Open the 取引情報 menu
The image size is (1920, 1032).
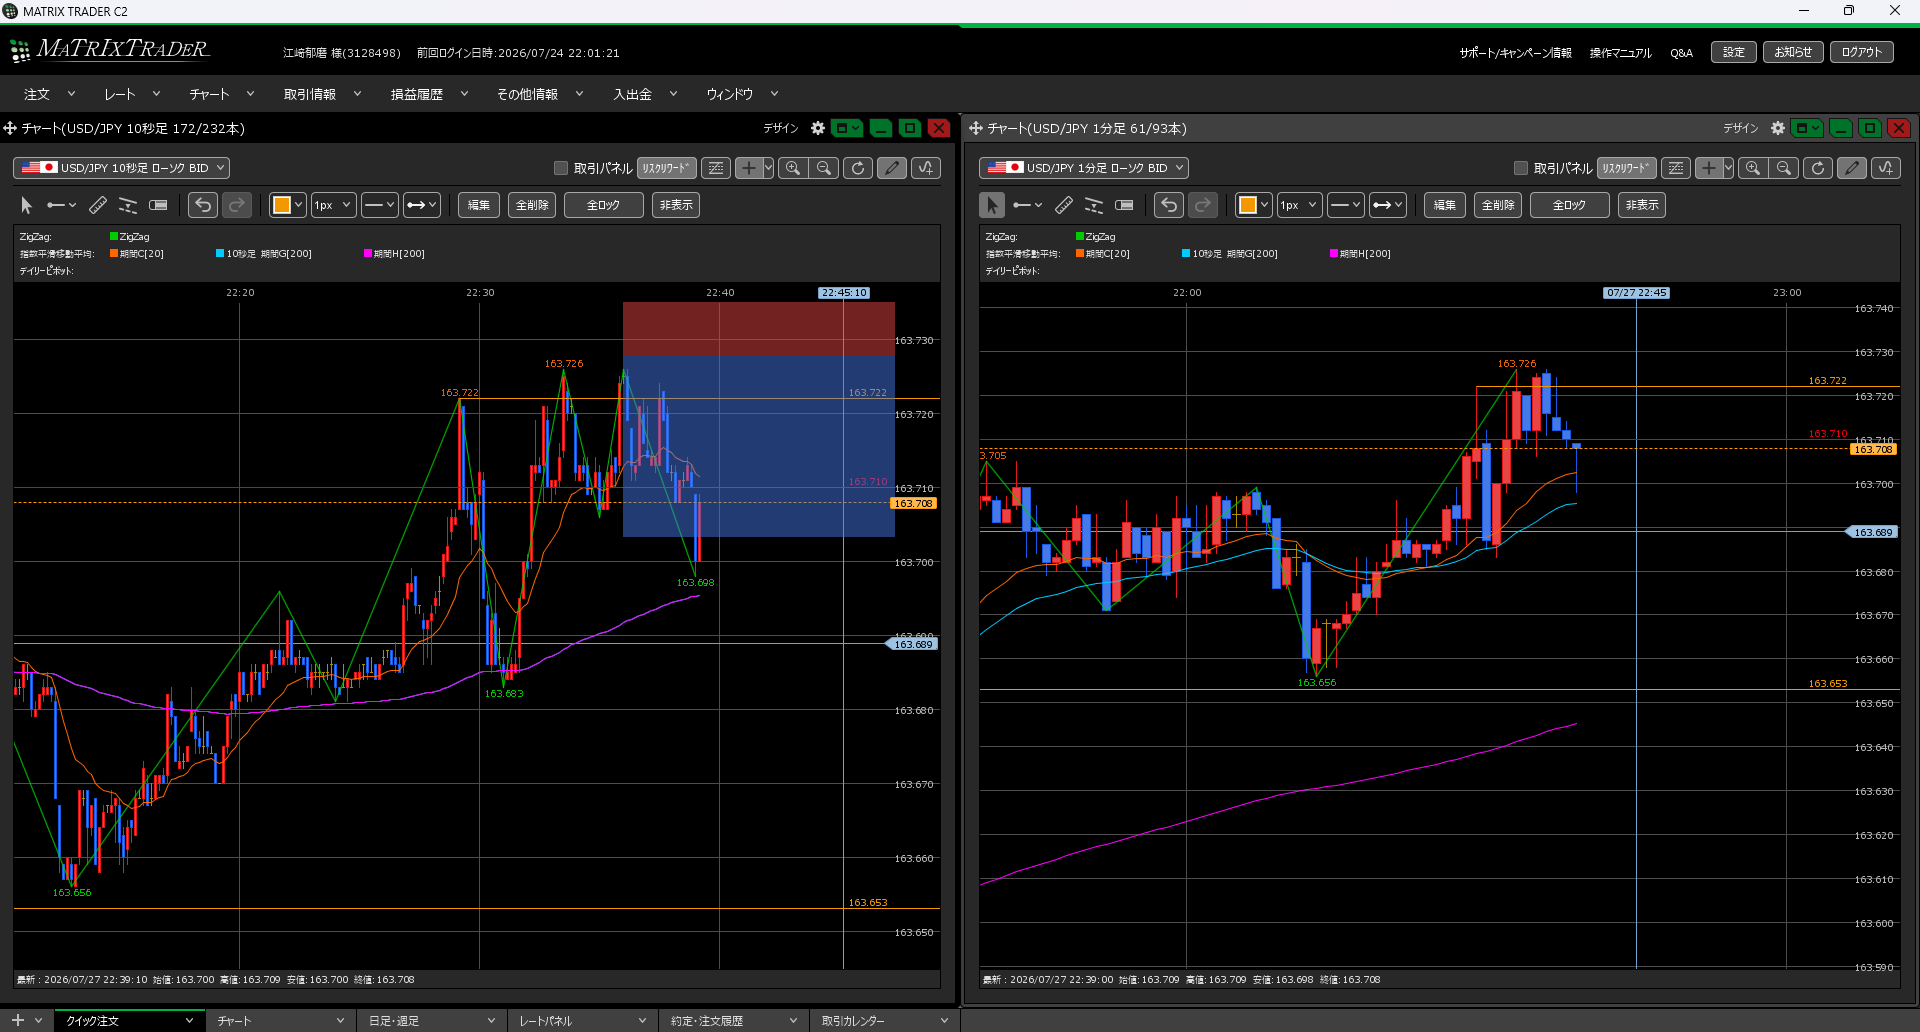[322, 94]
